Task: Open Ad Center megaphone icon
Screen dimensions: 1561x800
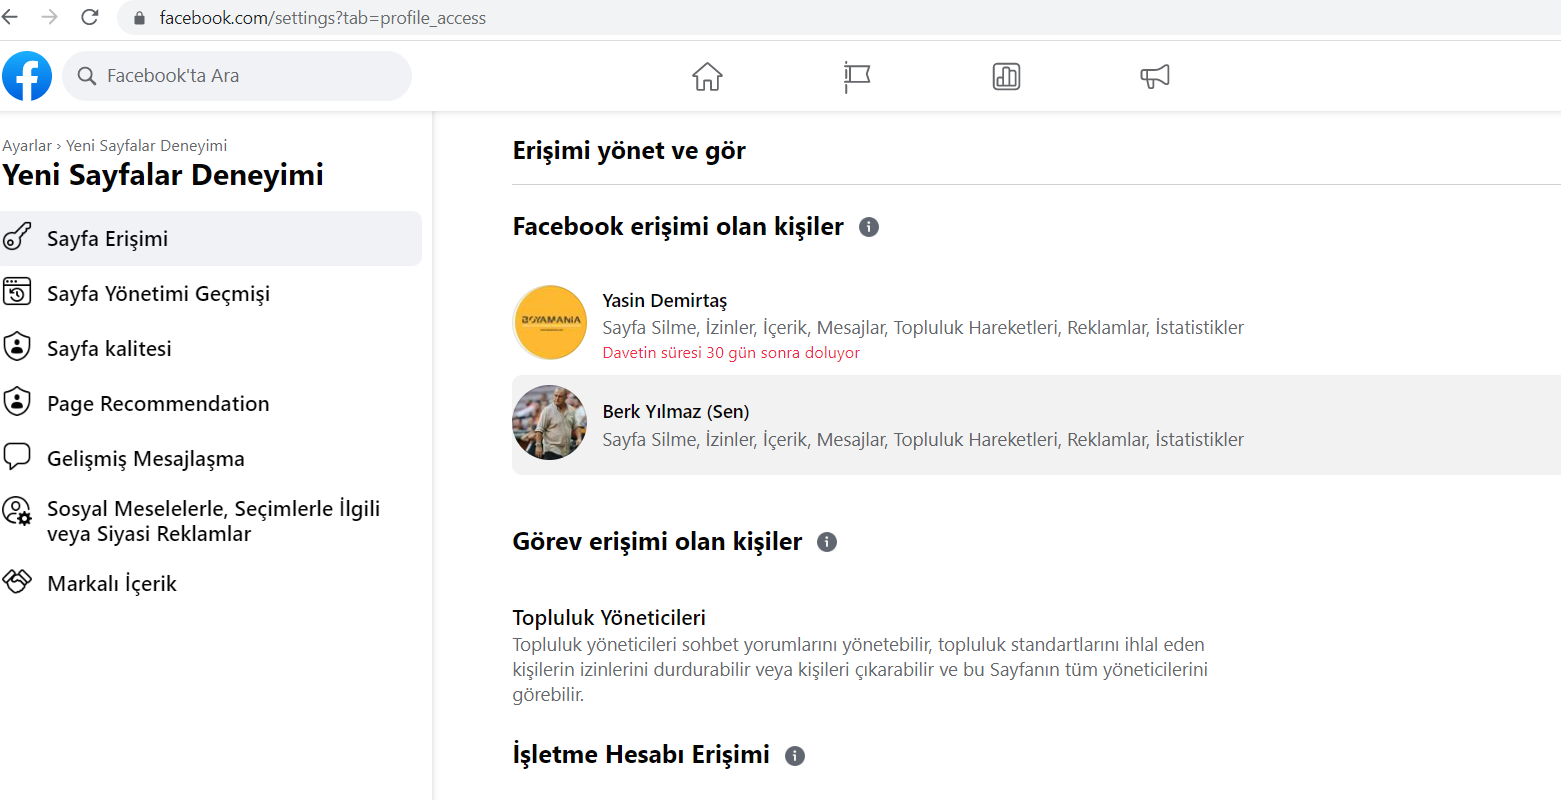Action: point(1155,76)
